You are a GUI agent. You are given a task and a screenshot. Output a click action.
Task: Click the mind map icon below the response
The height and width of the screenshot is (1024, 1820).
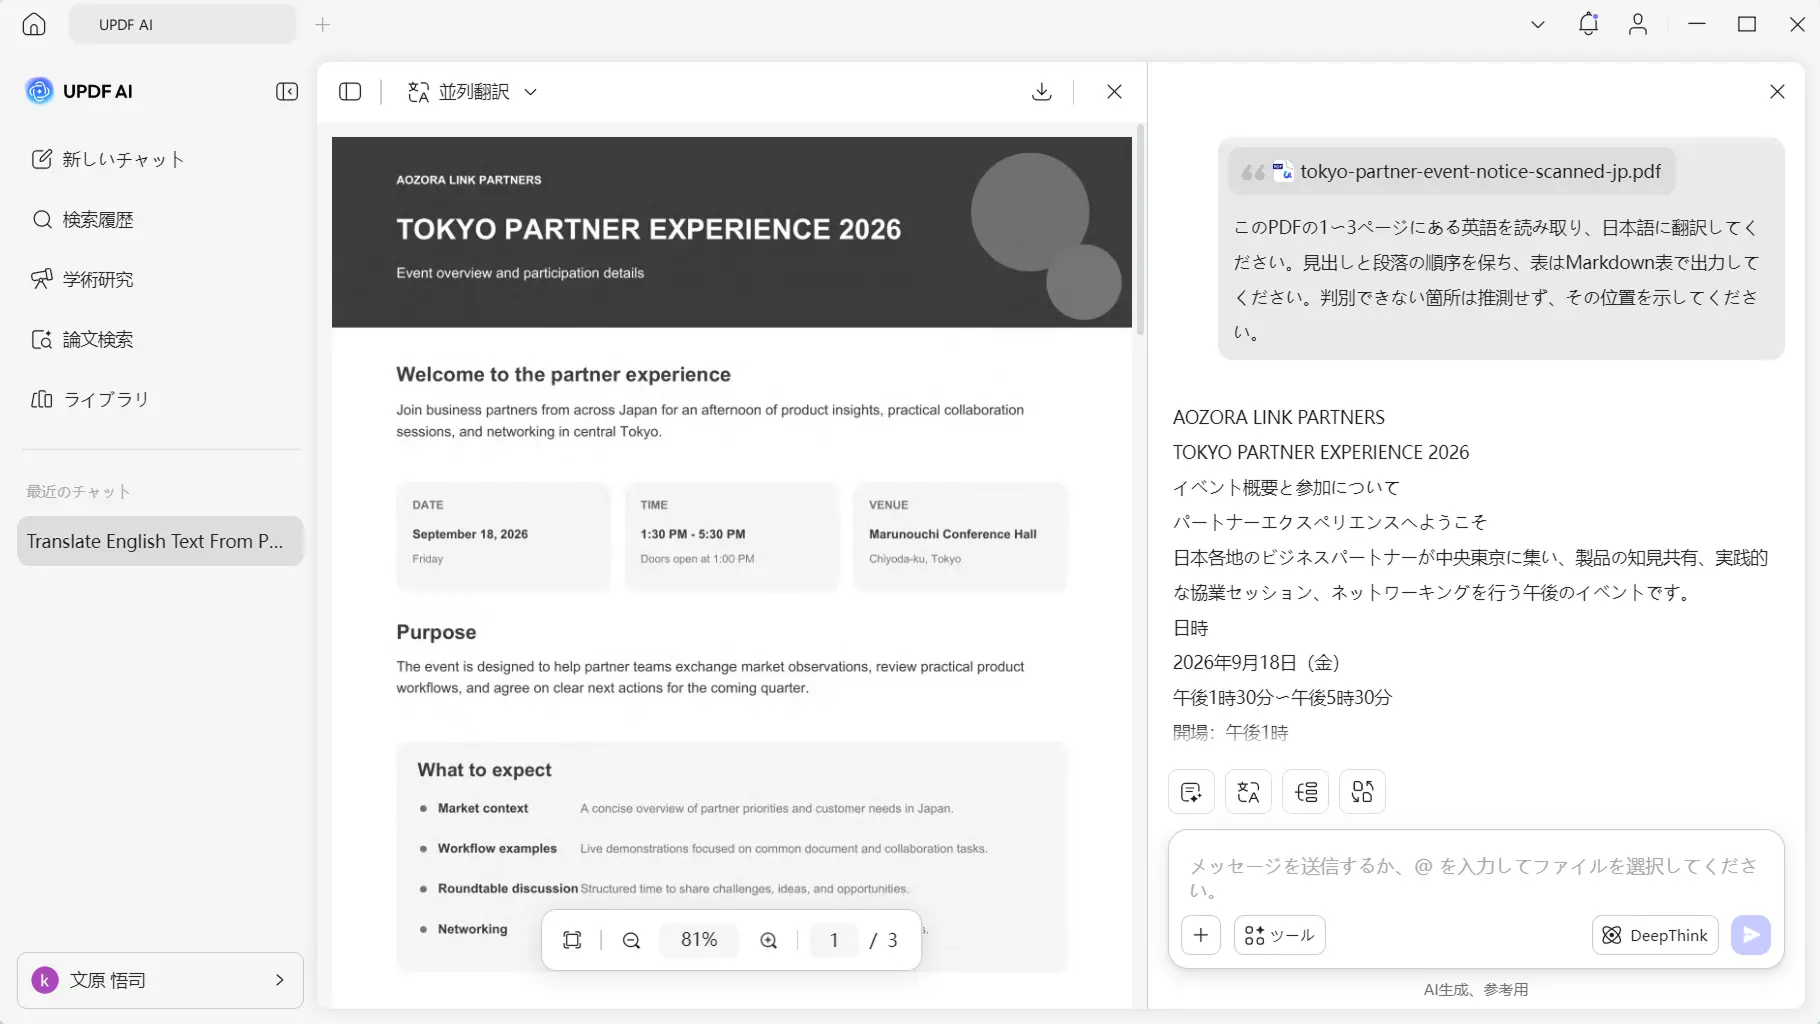1306,792
